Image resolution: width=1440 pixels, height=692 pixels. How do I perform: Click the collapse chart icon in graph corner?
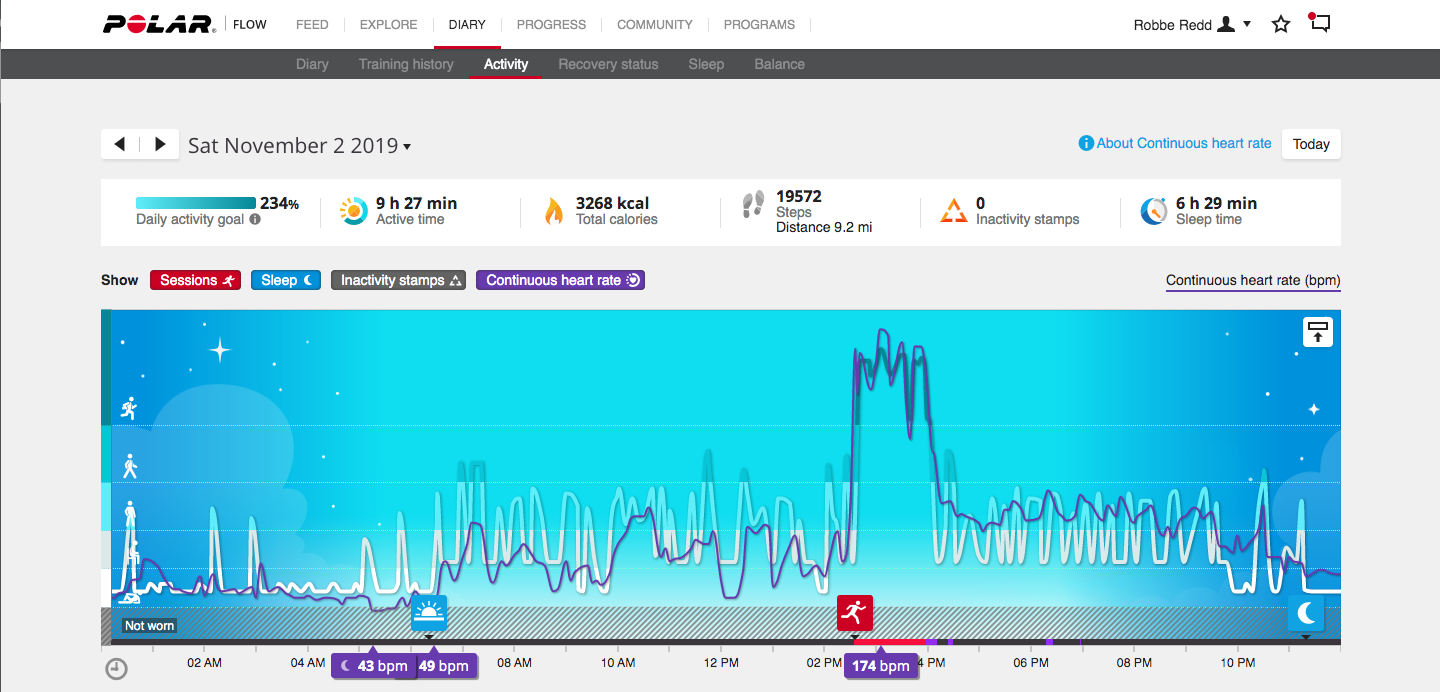point(1318,332)
